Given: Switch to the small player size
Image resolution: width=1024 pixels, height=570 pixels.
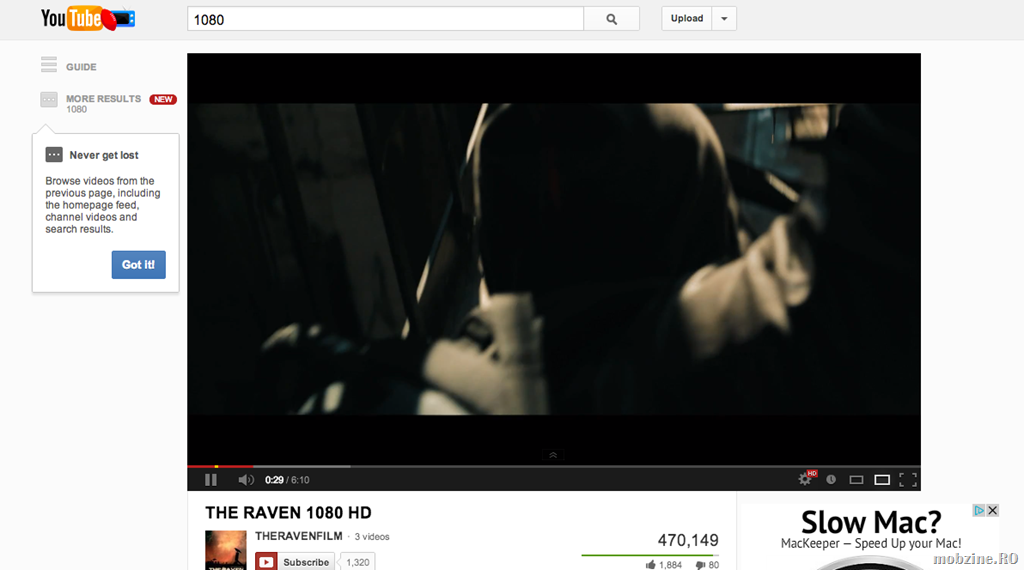Looking at the screenshot, I should pos(856,480).
